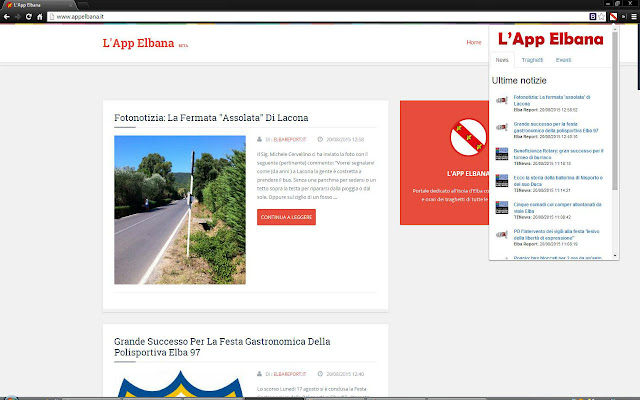Screen dimensions: 640x400
Task: Open the Polisportiva Elba 97 crest image
Action: click(x=180, y=384)
